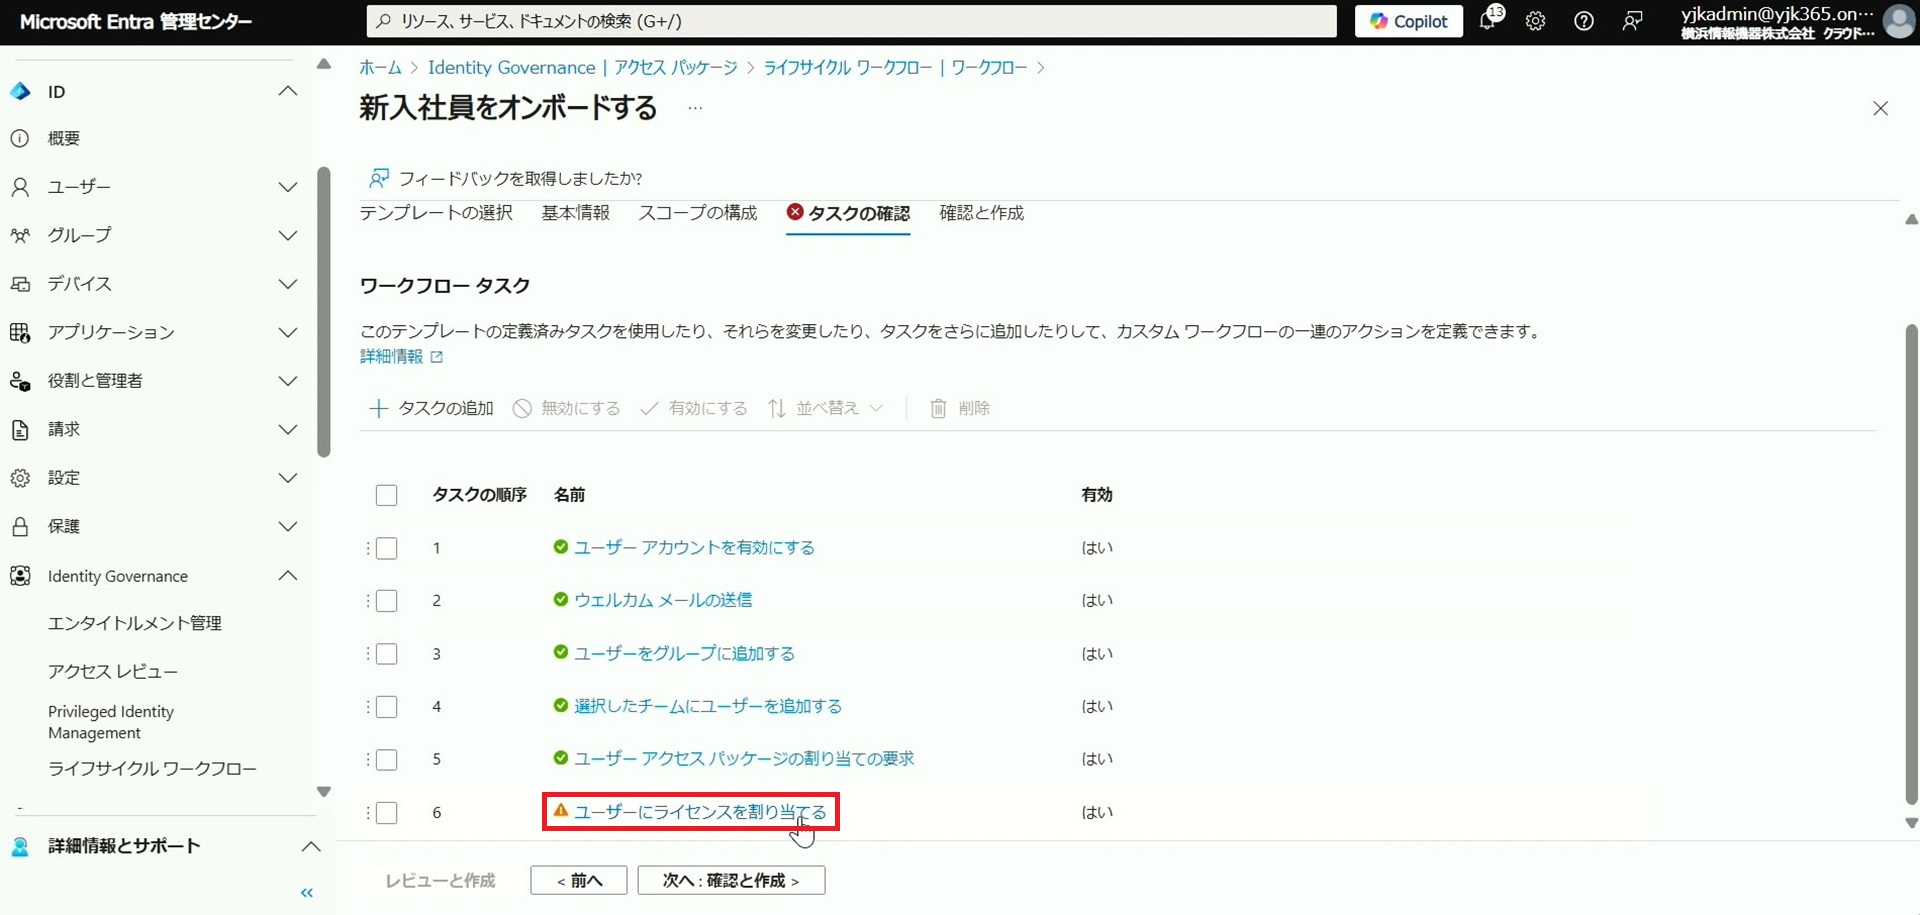Collapse the ID section chevron

(288, 91)
